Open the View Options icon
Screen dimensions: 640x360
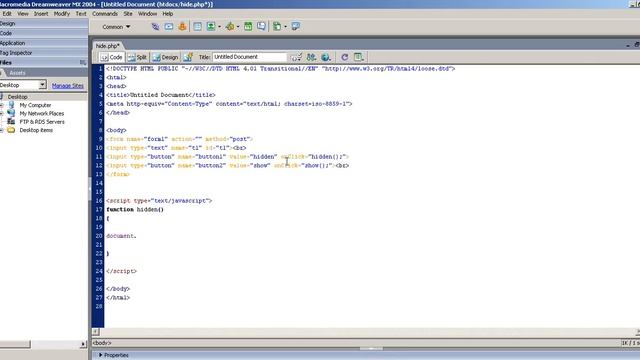[359, 57]
